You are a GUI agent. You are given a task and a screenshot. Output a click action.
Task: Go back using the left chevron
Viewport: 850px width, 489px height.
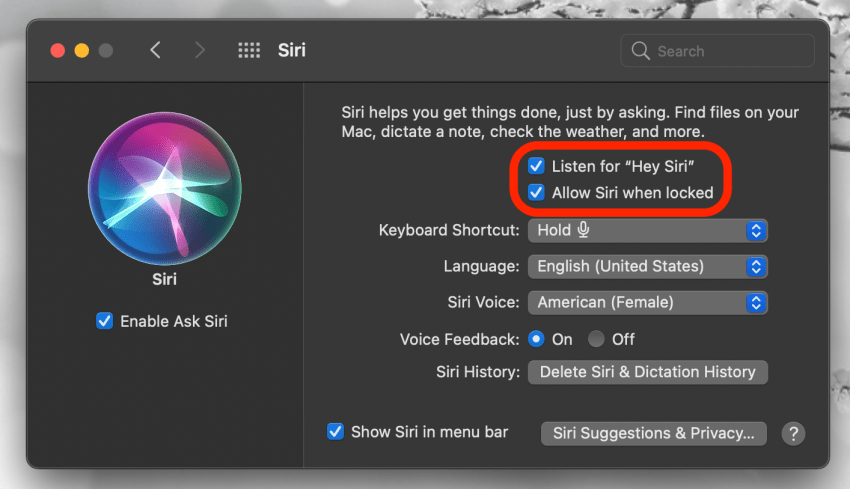click(x=155, y=50)
